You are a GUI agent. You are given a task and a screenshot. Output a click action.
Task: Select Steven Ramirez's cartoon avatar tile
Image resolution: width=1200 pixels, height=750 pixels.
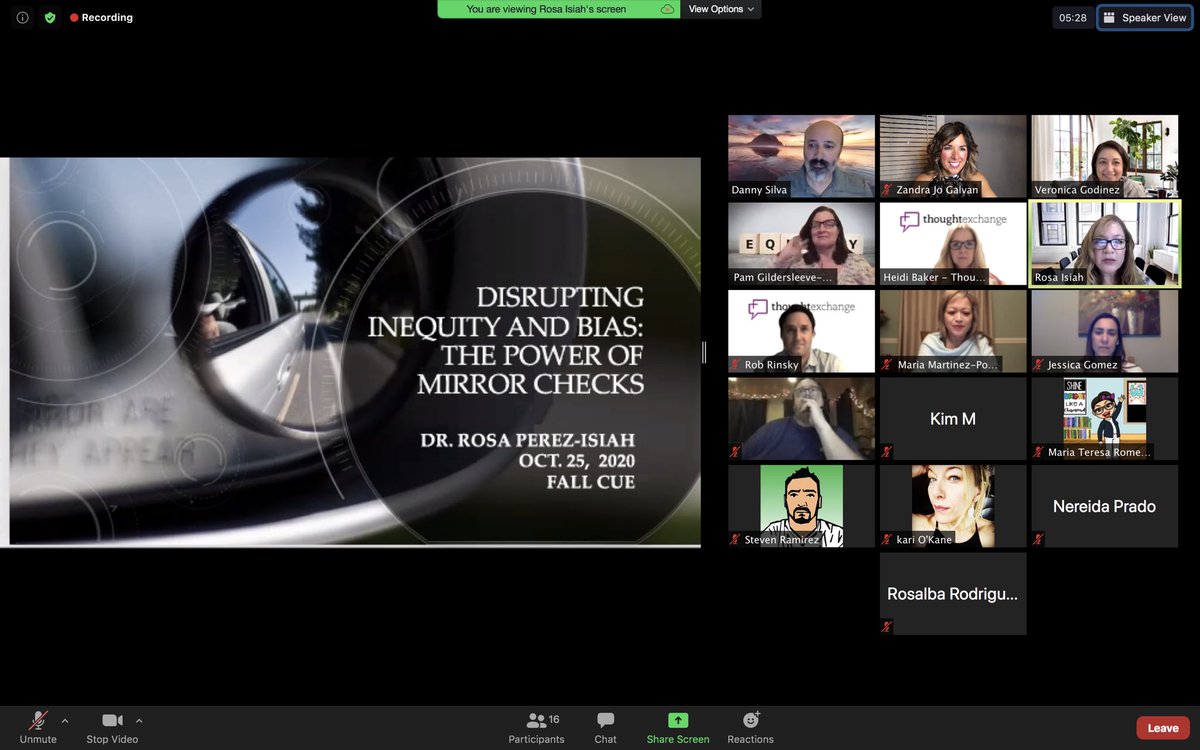[x=801, y=506]
